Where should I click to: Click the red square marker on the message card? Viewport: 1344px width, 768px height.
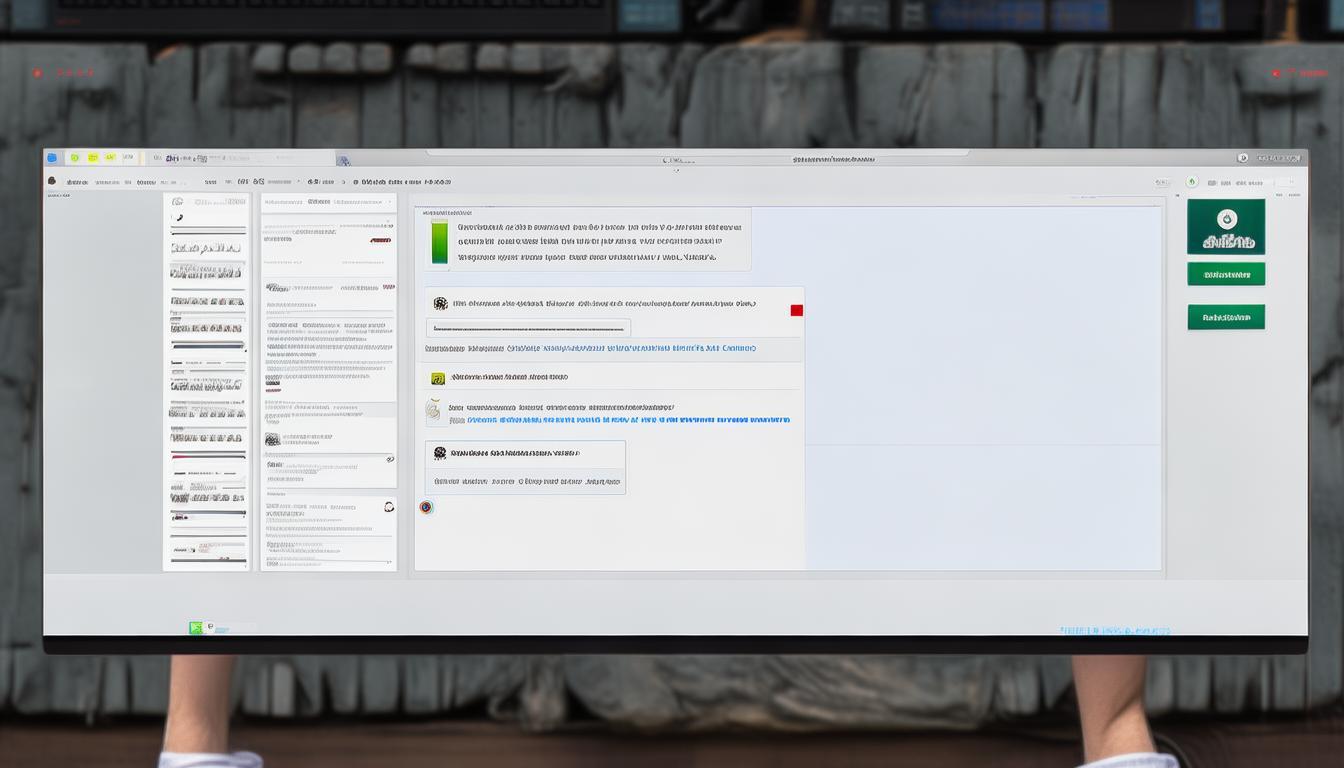click(x=796, y=310)
